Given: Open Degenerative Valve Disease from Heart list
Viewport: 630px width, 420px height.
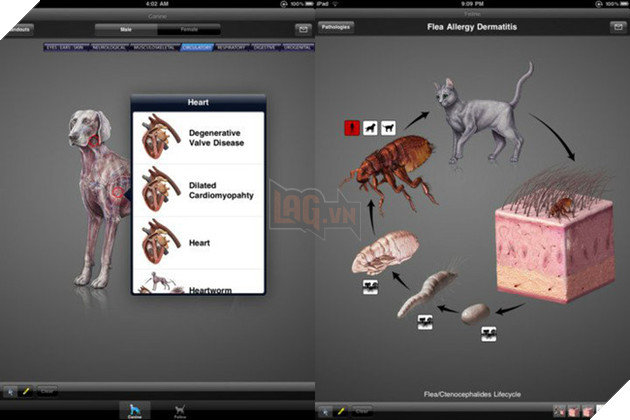Looking at the screenshot, I should pos(200,138).
